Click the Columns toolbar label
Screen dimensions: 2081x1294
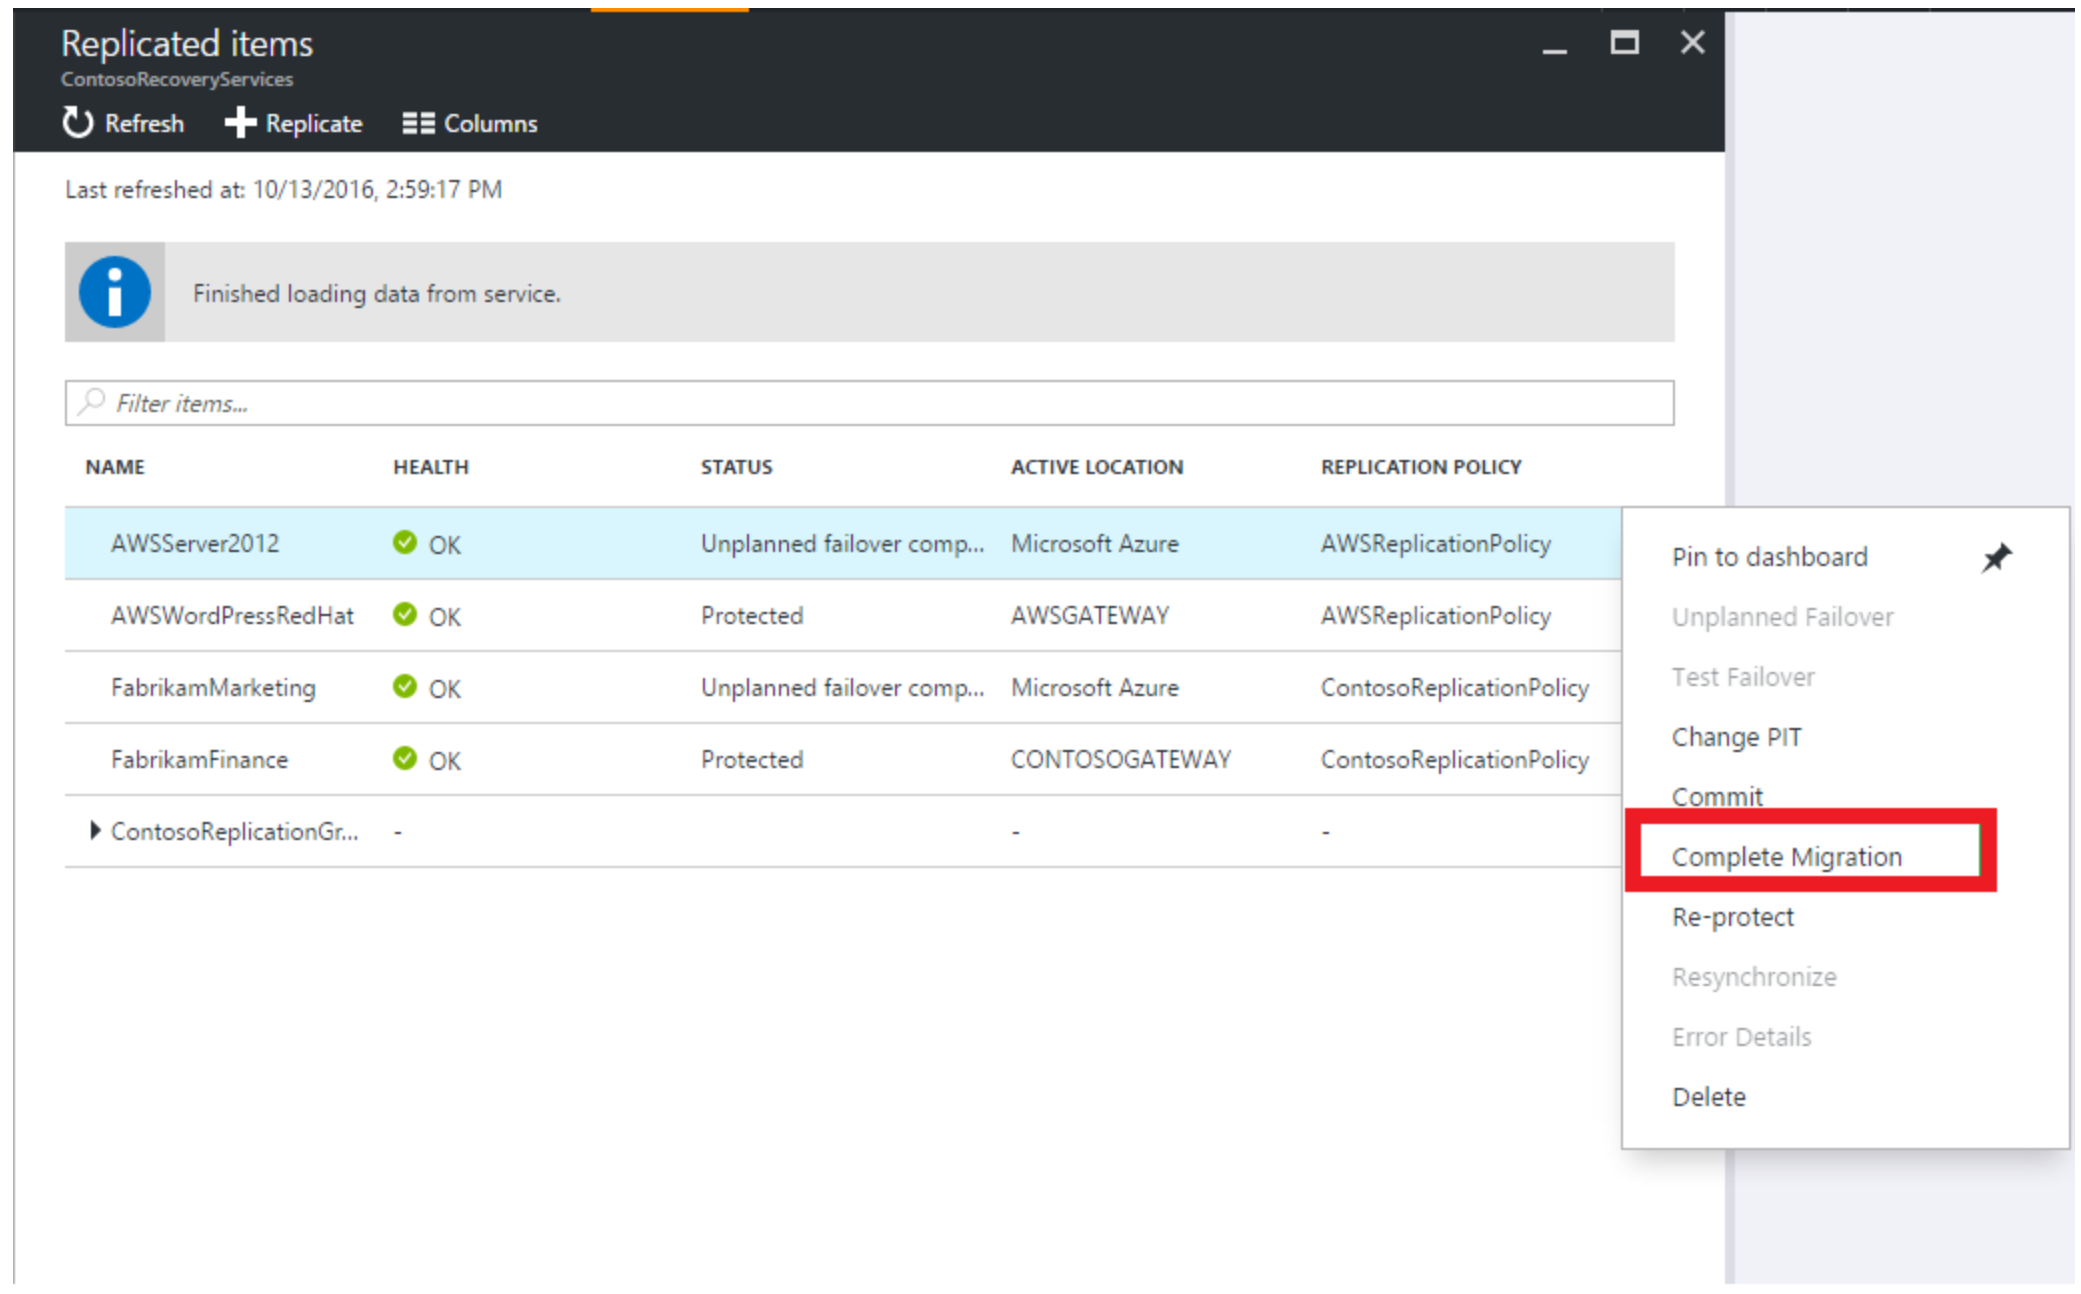[x=490, y=124]
